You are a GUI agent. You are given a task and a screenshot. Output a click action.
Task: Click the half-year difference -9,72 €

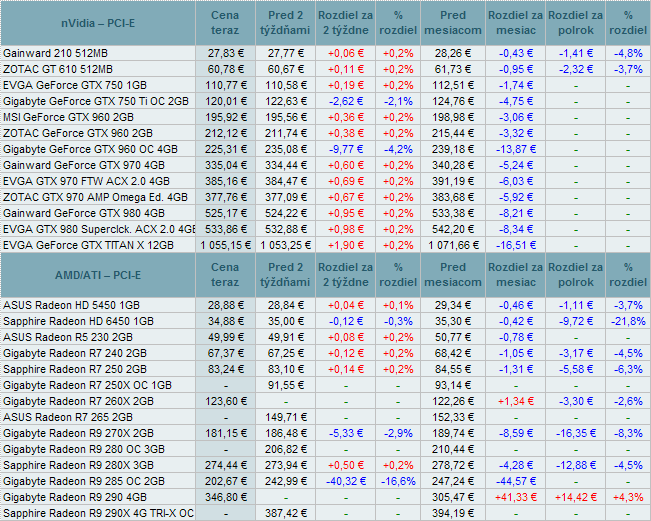pyautogui.click(x=576, y=321)
